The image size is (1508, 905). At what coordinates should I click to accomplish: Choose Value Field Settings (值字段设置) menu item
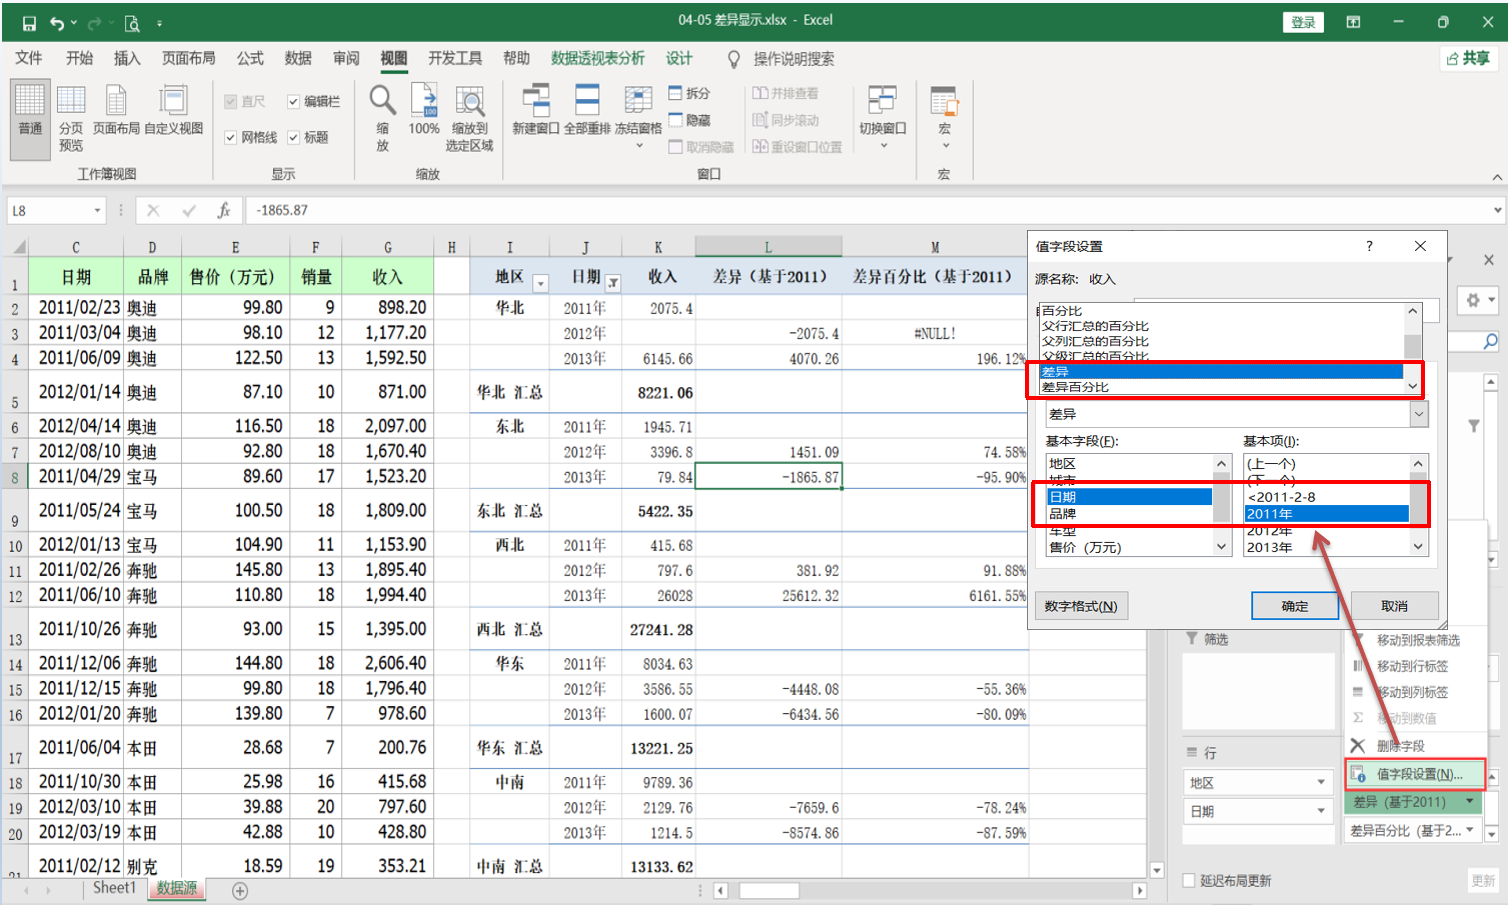pyautogui.click(x=1417, y=774)
